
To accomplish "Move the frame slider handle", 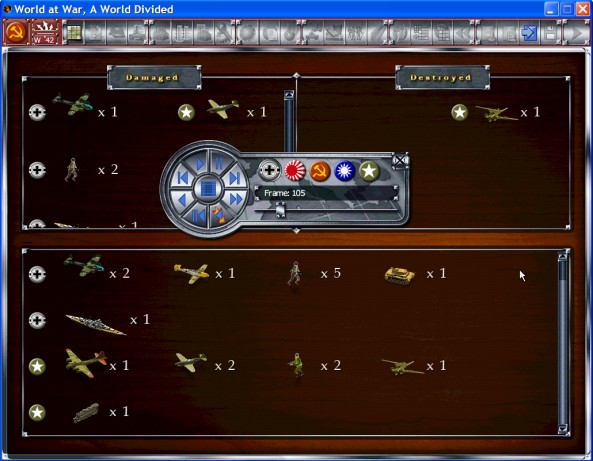I will (280, 210).
